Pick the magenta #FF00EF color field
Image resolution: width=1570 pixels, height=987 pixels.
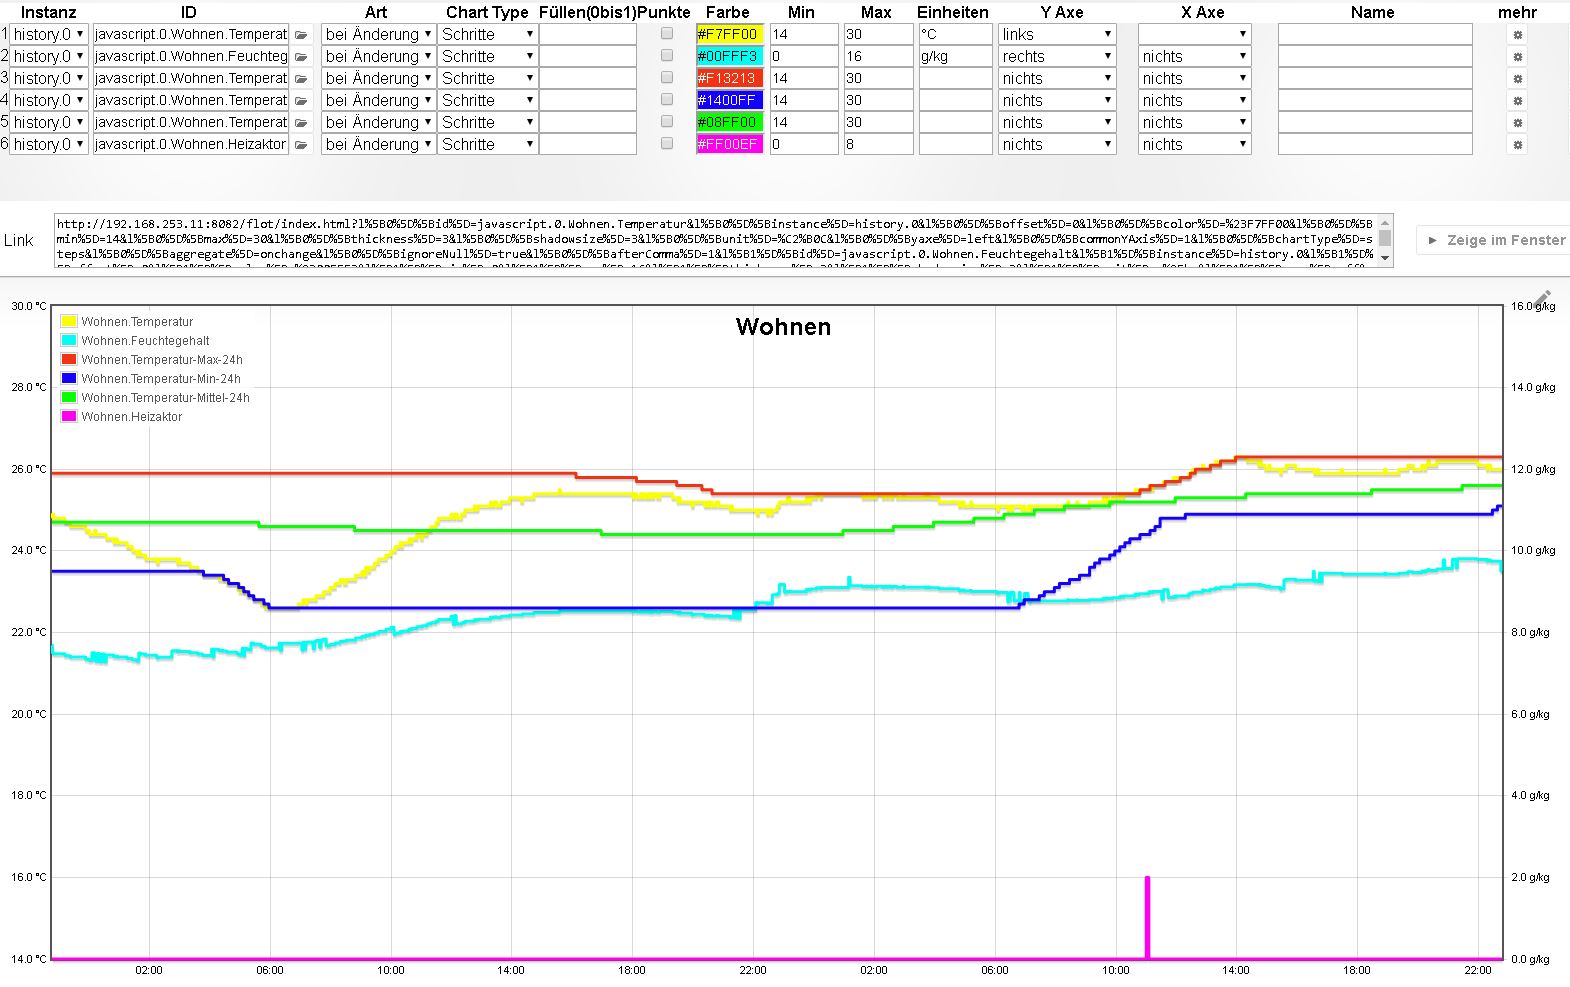(729, 144)
